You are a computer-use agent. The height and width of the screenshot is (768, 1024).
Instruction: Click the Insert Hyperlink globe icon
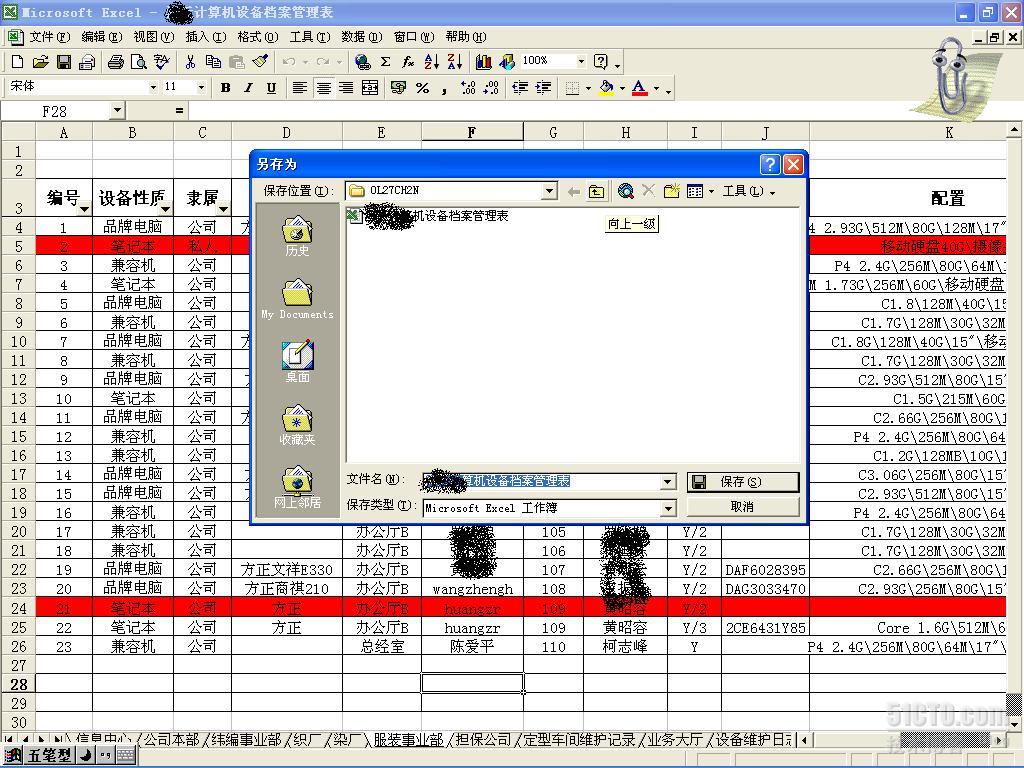(362, 62)
